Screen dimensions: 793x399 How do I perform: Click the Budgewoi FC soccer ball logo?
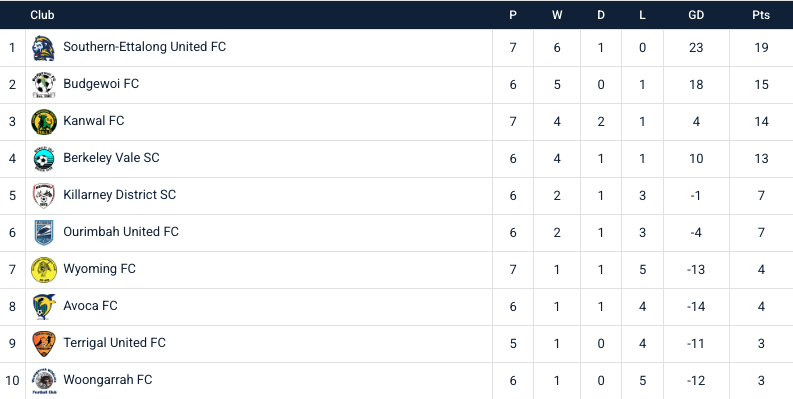pos(43,84)
